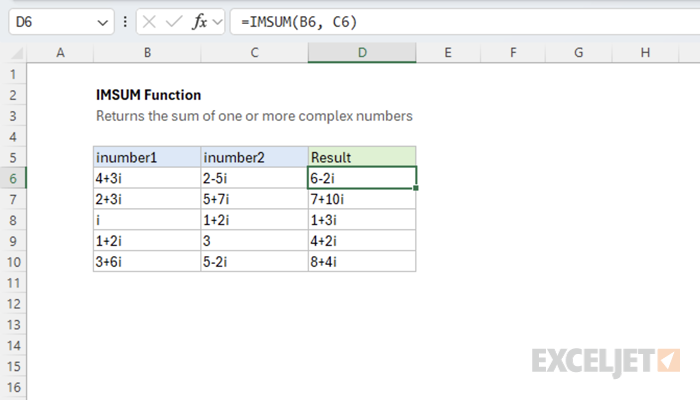Select column C header
Image resolution: width=700 pixels, height=400 pixels.
pos(254,53)
